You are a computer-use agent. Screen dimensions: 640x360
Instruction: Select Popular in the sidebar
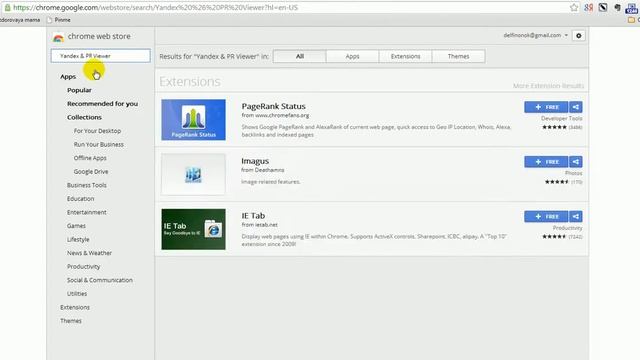coord(79,90)
